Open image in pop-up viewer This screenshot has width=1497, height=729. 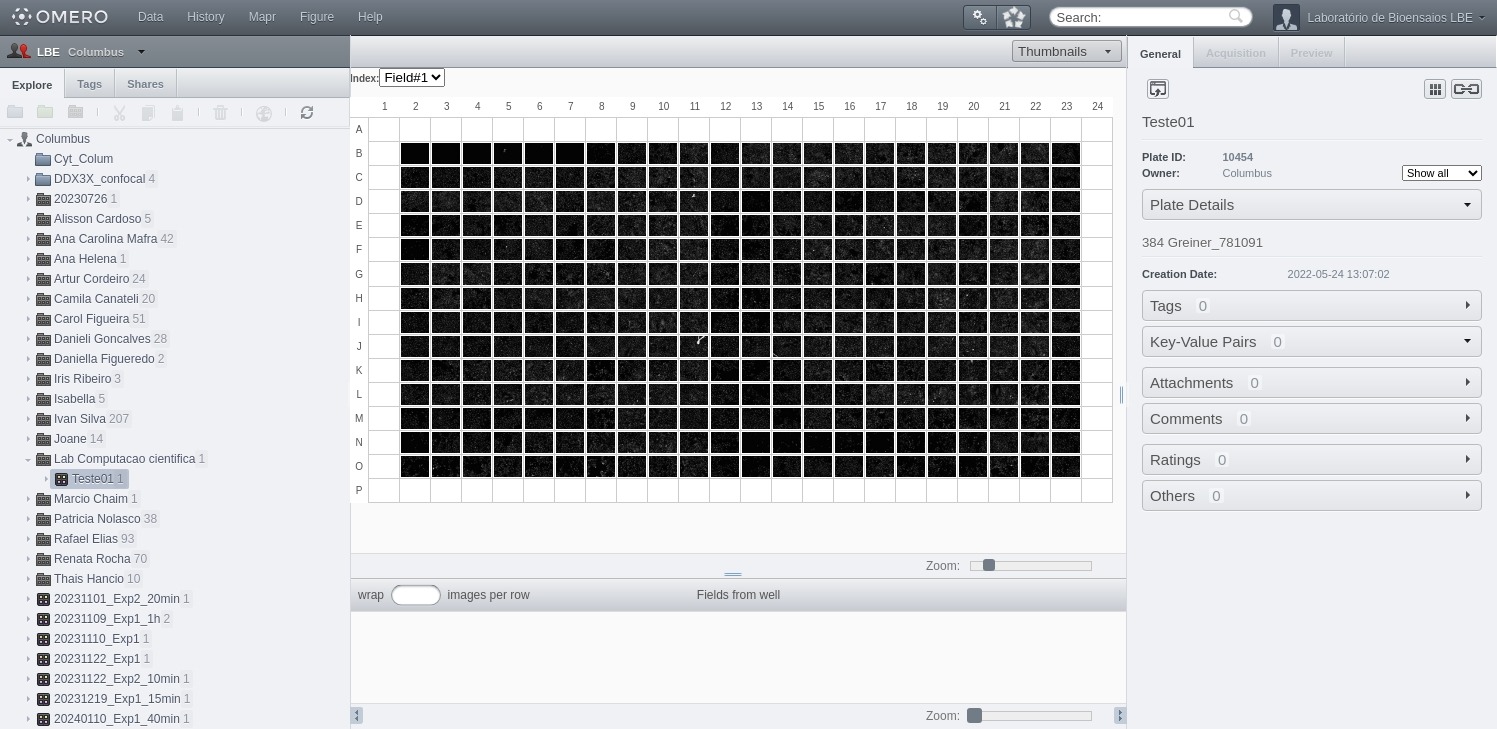pos(1157,88)
